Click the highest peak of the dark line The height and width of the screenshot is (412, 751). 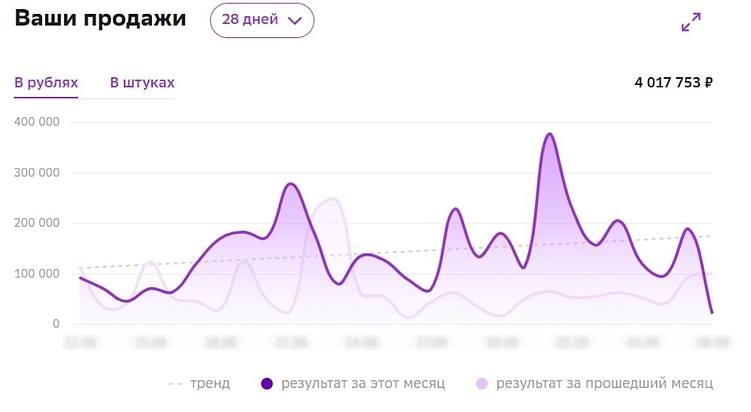coord(549,134)
